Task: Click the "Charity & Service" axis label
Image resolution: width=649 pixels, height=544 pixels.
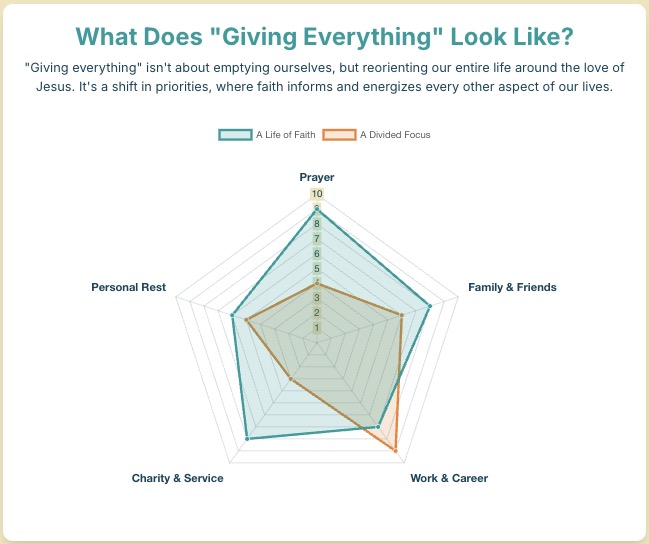Action: click(x=177, y=478)
